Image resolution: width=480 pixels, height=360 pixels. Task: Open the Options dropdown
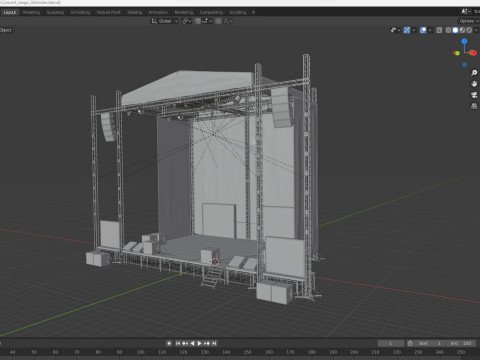coord(469,21)
